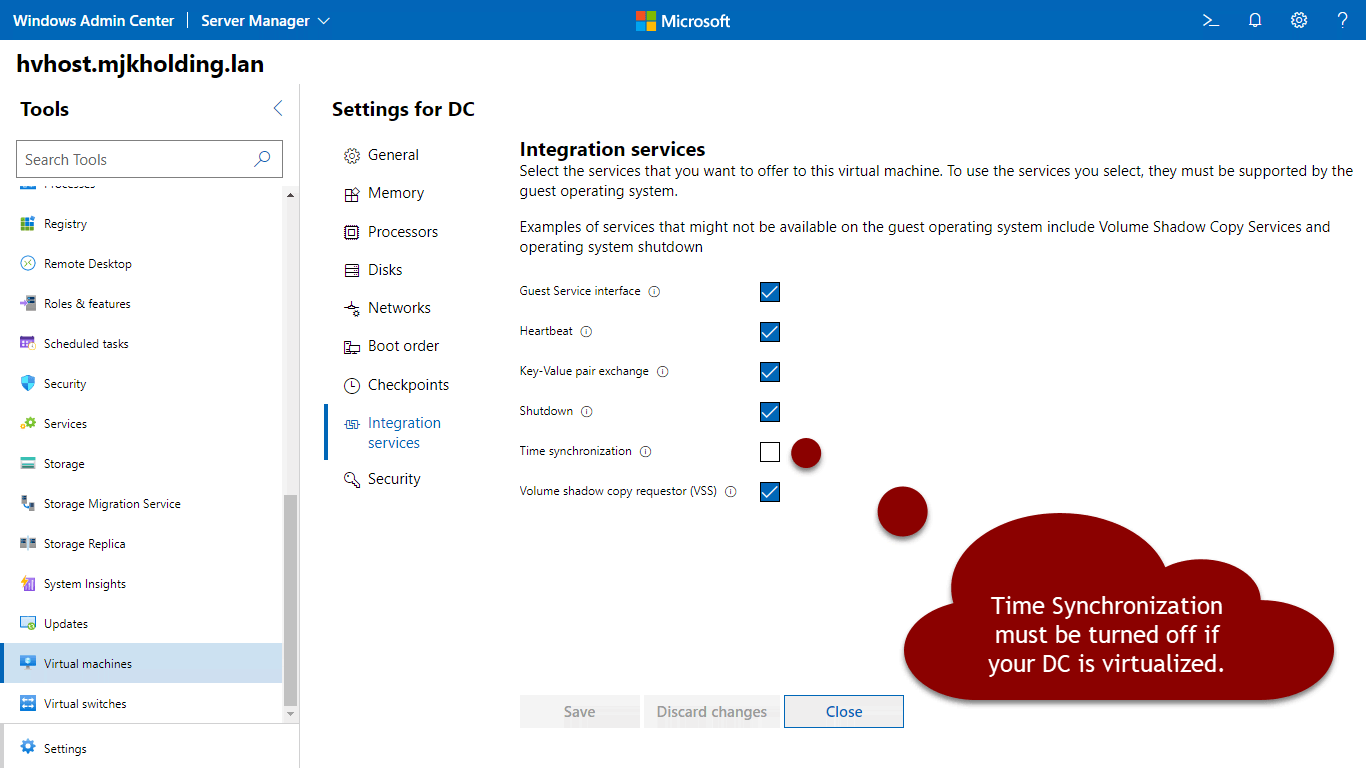
Task: Show info for Time synchronization
Action: coord(645,452)
